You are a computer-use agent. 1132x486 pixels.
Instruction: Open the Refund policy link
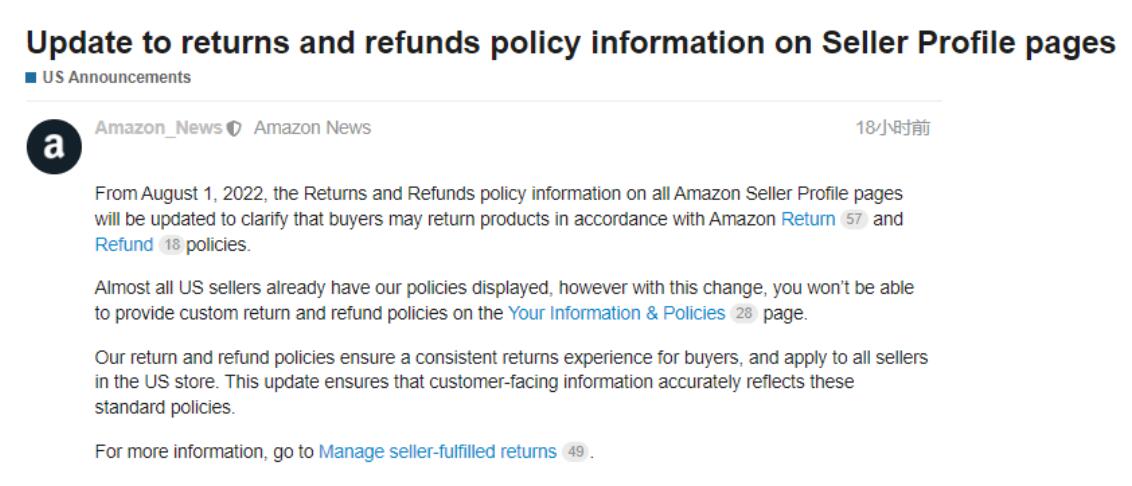(124, 245)
